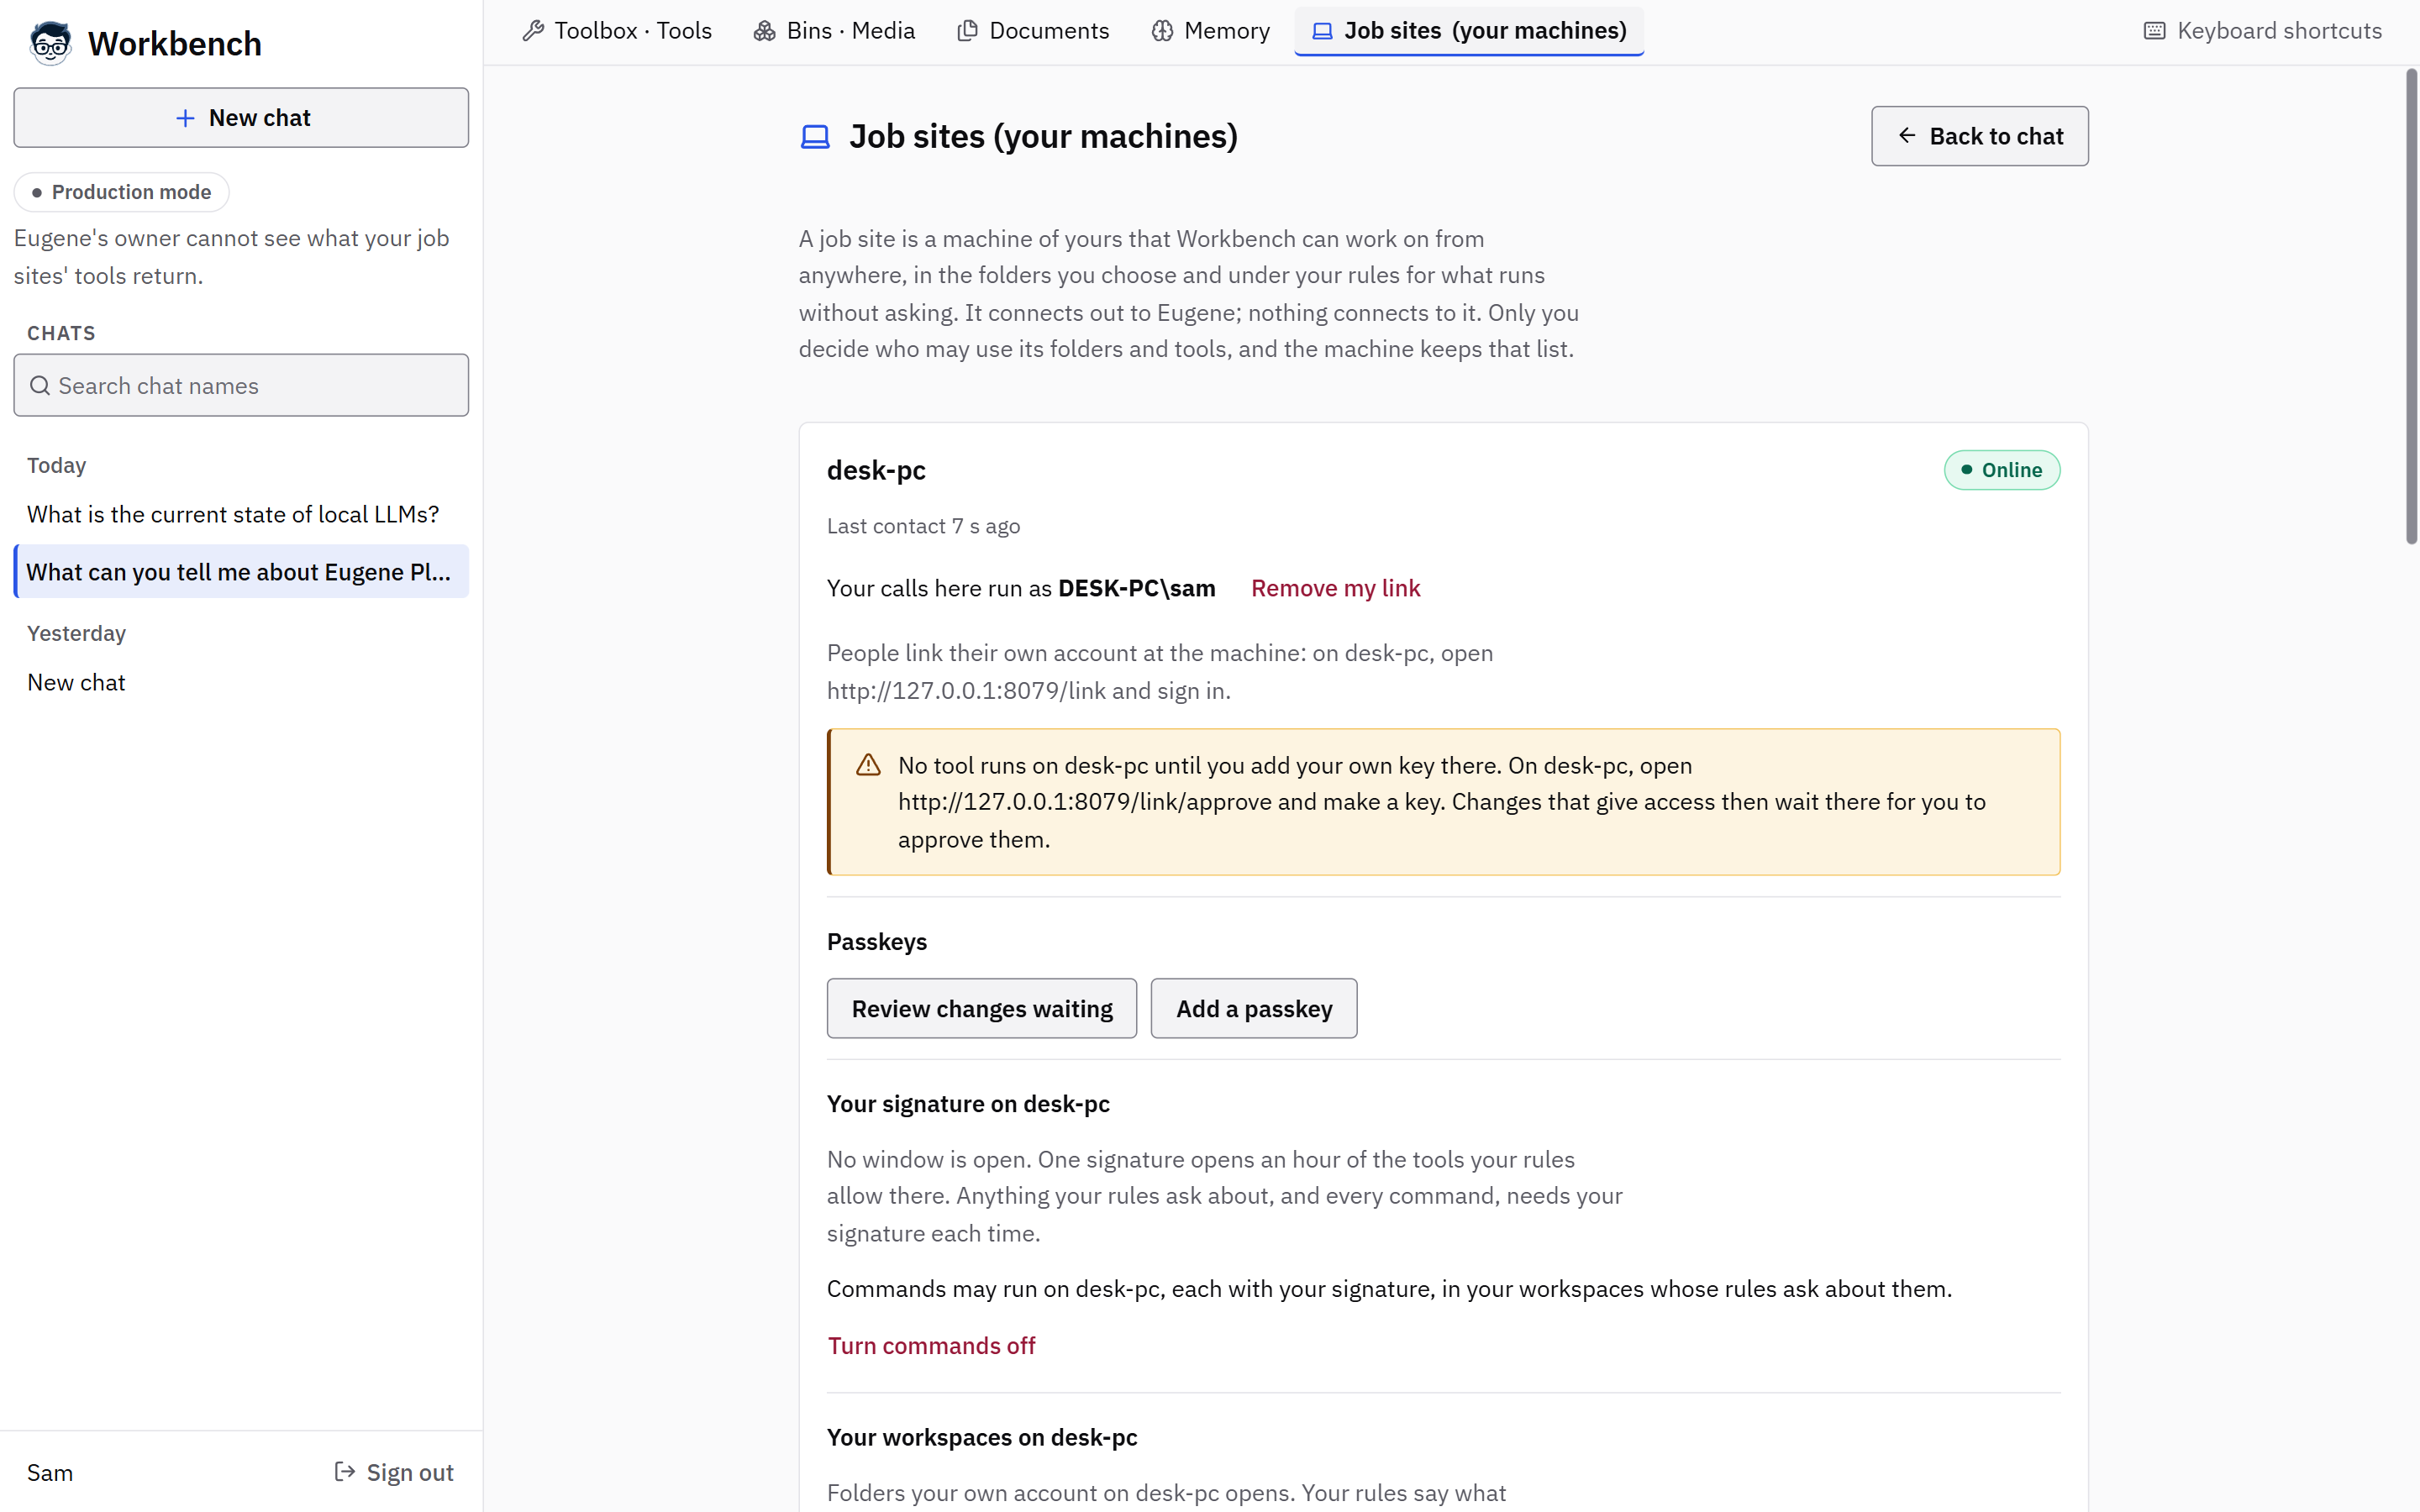This screenshot has width=2420, height=1512.
Task: Click the laptop icon beside Job sites heading
Action: (815, 136)
